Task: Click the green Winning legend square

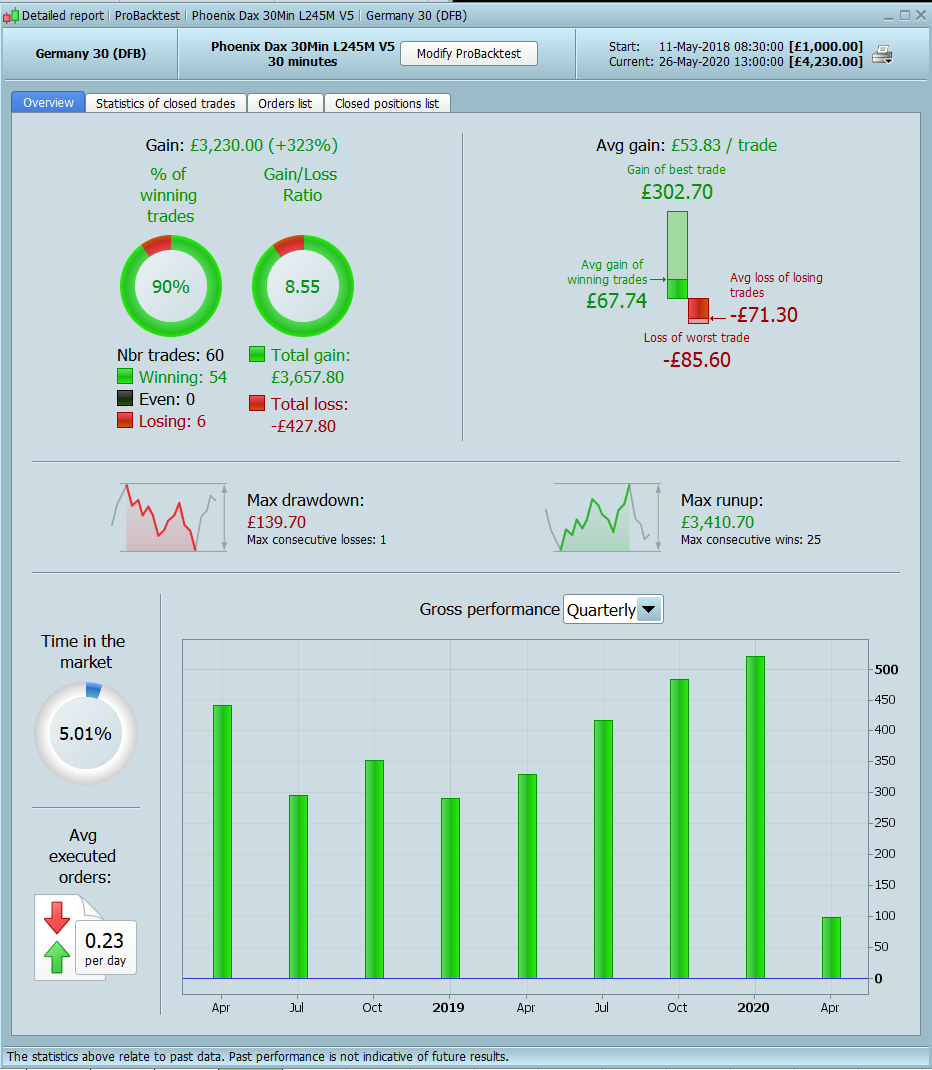Action: click(x=125, y=377)
